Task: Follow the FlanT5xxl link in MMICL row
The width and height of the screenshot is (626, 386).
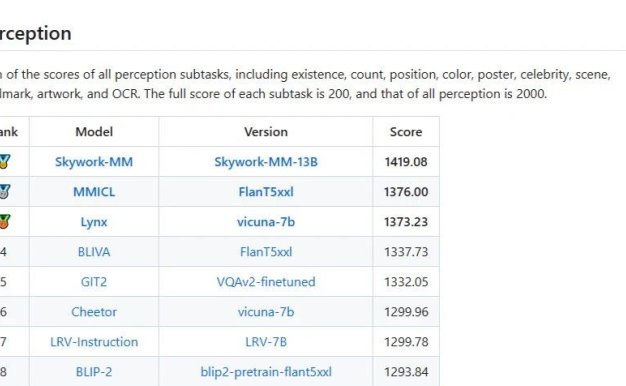Action: tap(266, 192)
